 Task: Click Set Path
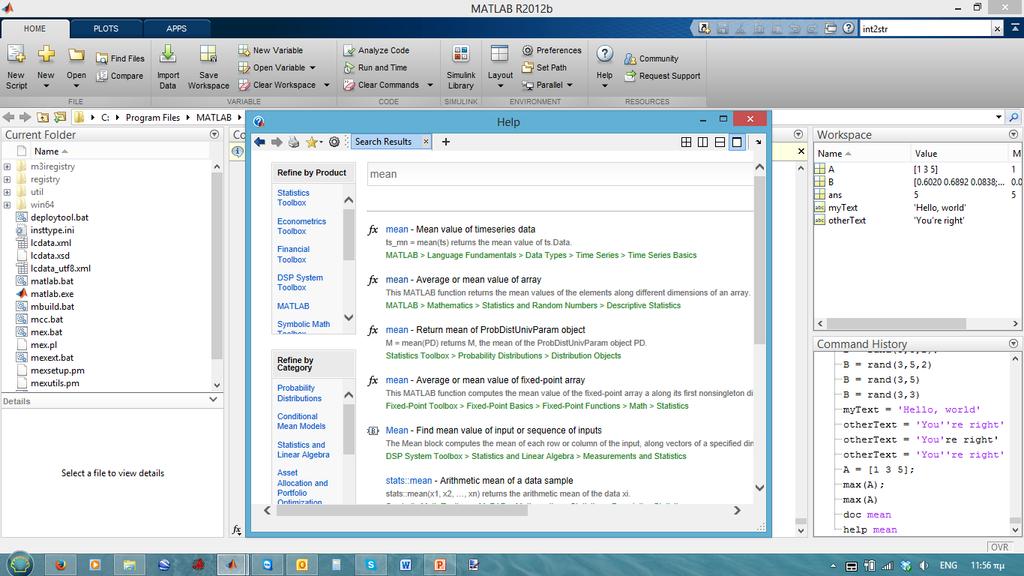click(x=544, y=67)
